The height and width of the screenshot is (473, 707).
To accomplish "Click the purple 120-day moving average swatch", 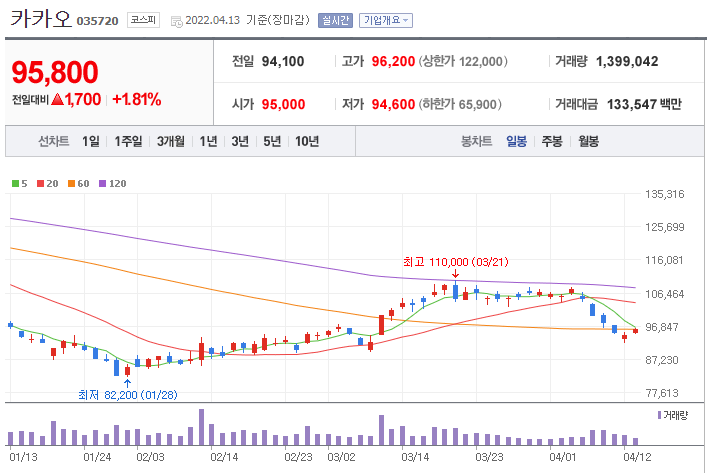I will [102, 184].
